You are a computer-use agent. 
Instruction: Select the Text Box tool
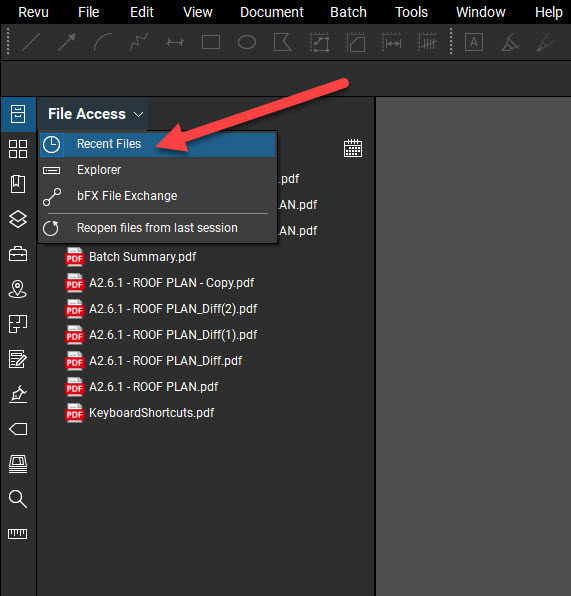tap(474, 42)
